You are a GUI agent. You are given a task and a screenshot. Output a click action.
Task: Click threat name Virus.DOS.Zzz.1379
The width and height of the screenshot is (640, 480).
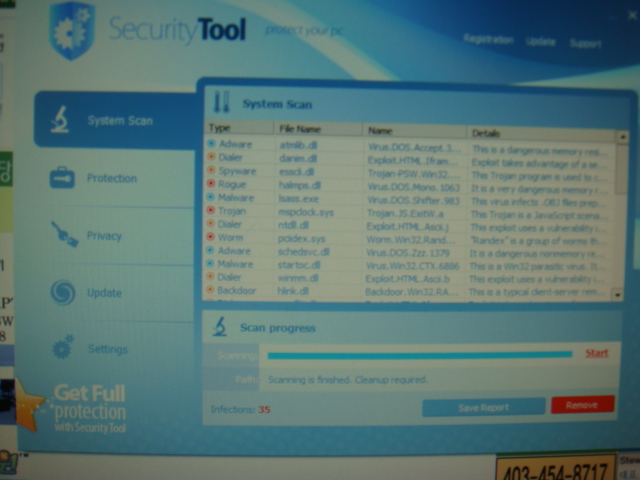pyautogui.click(x=408, y=253)
